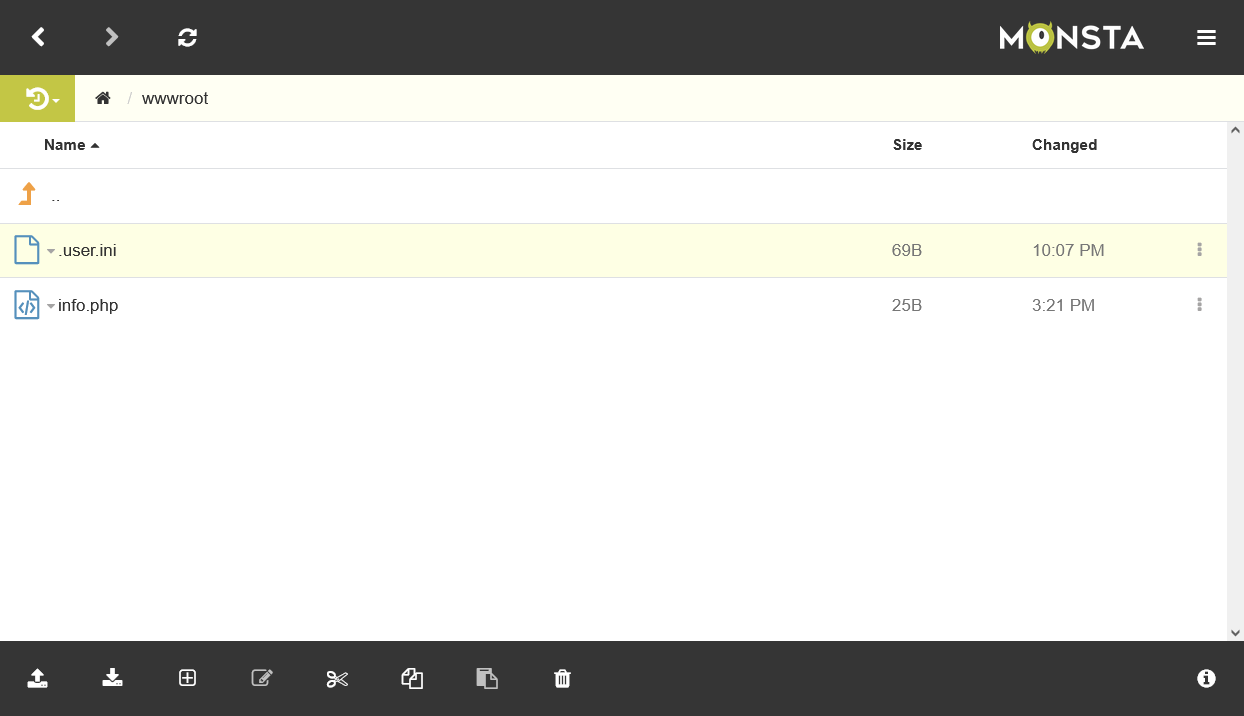1244x716 pixels.
Task: Expand the dropdown arrow beside info.php
Action: (51, 306)
